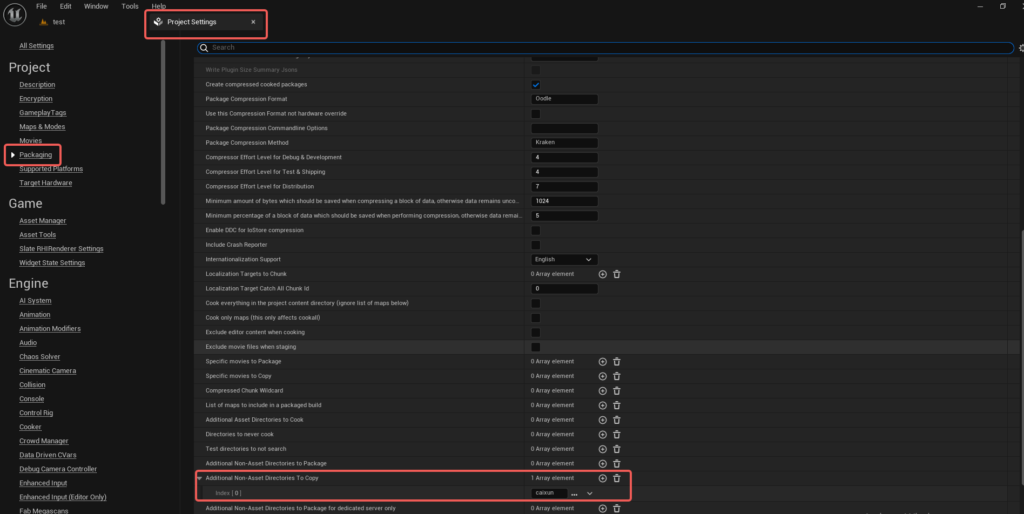Collapse Additional Non-Asset Directories To Copy
1024x514 pixels.
(x=199, y=479)
